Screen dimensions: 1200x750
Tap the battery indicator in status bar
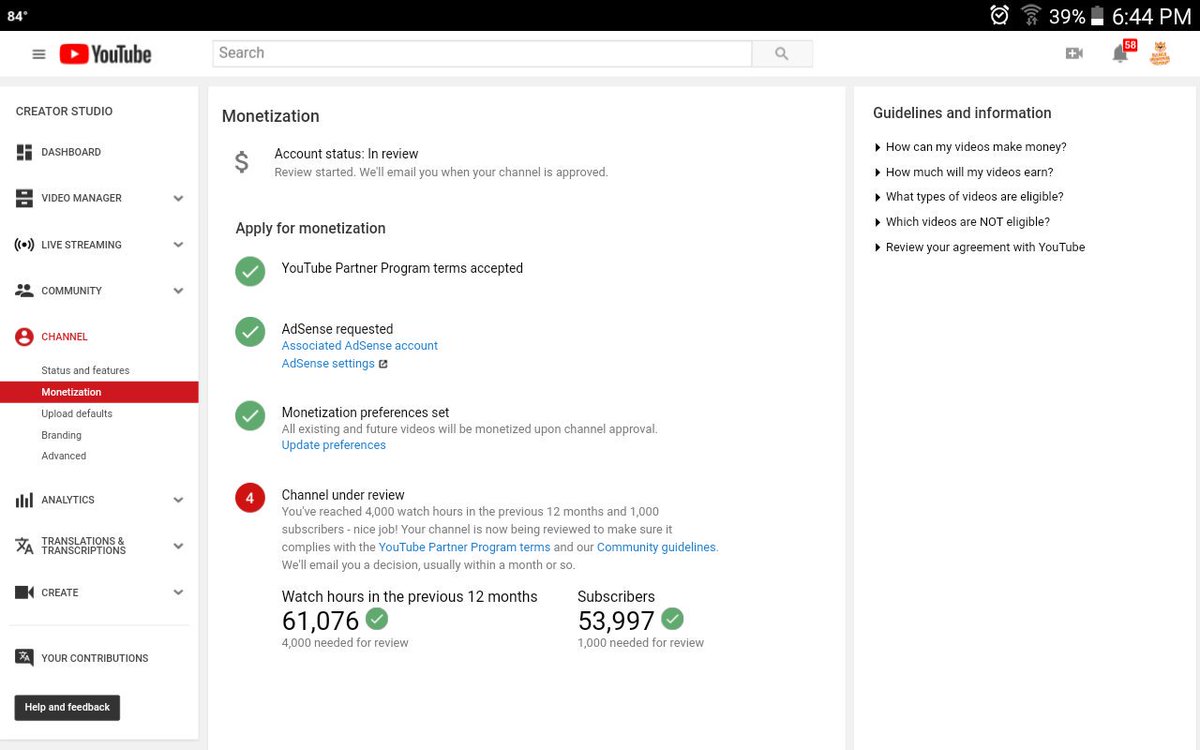1097,15
